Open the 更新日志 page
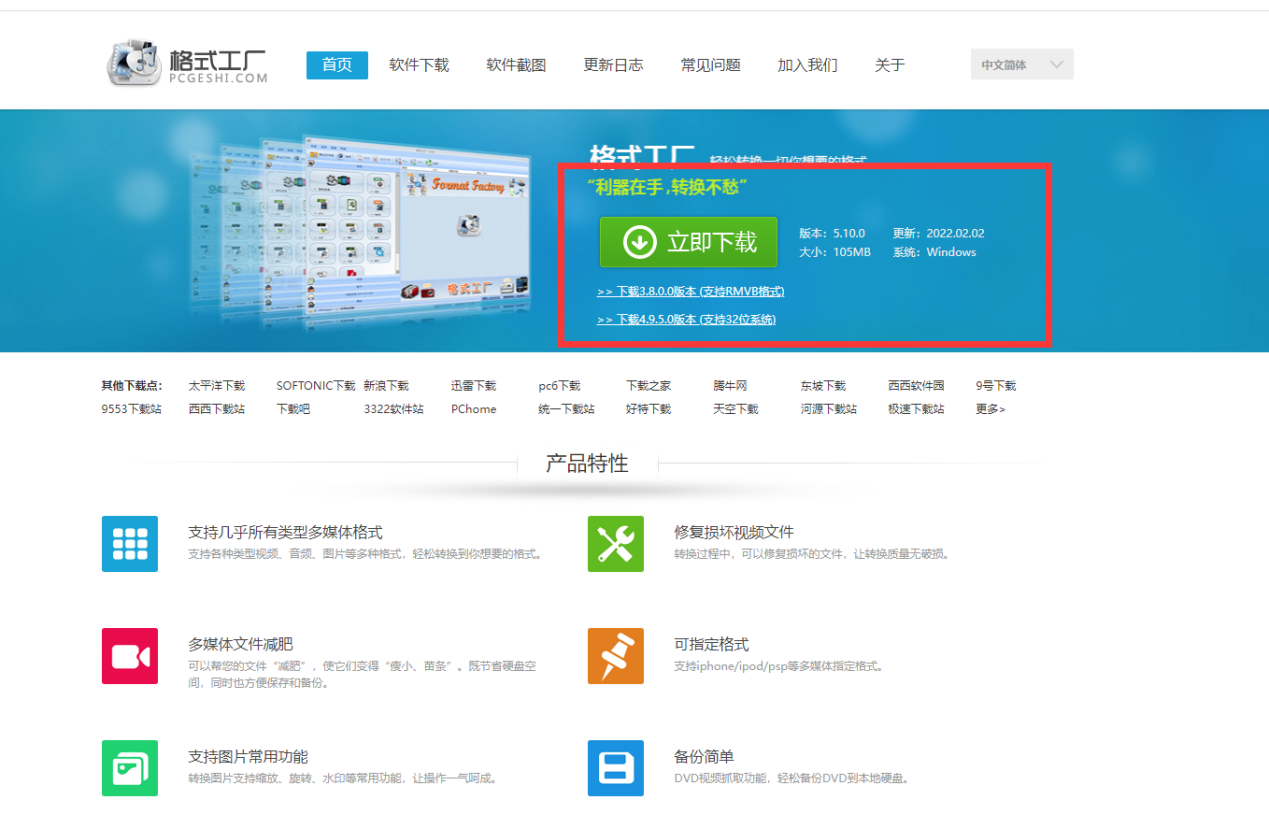The image size is (1269, 814). pyautogui.click(x=613, y=65)
